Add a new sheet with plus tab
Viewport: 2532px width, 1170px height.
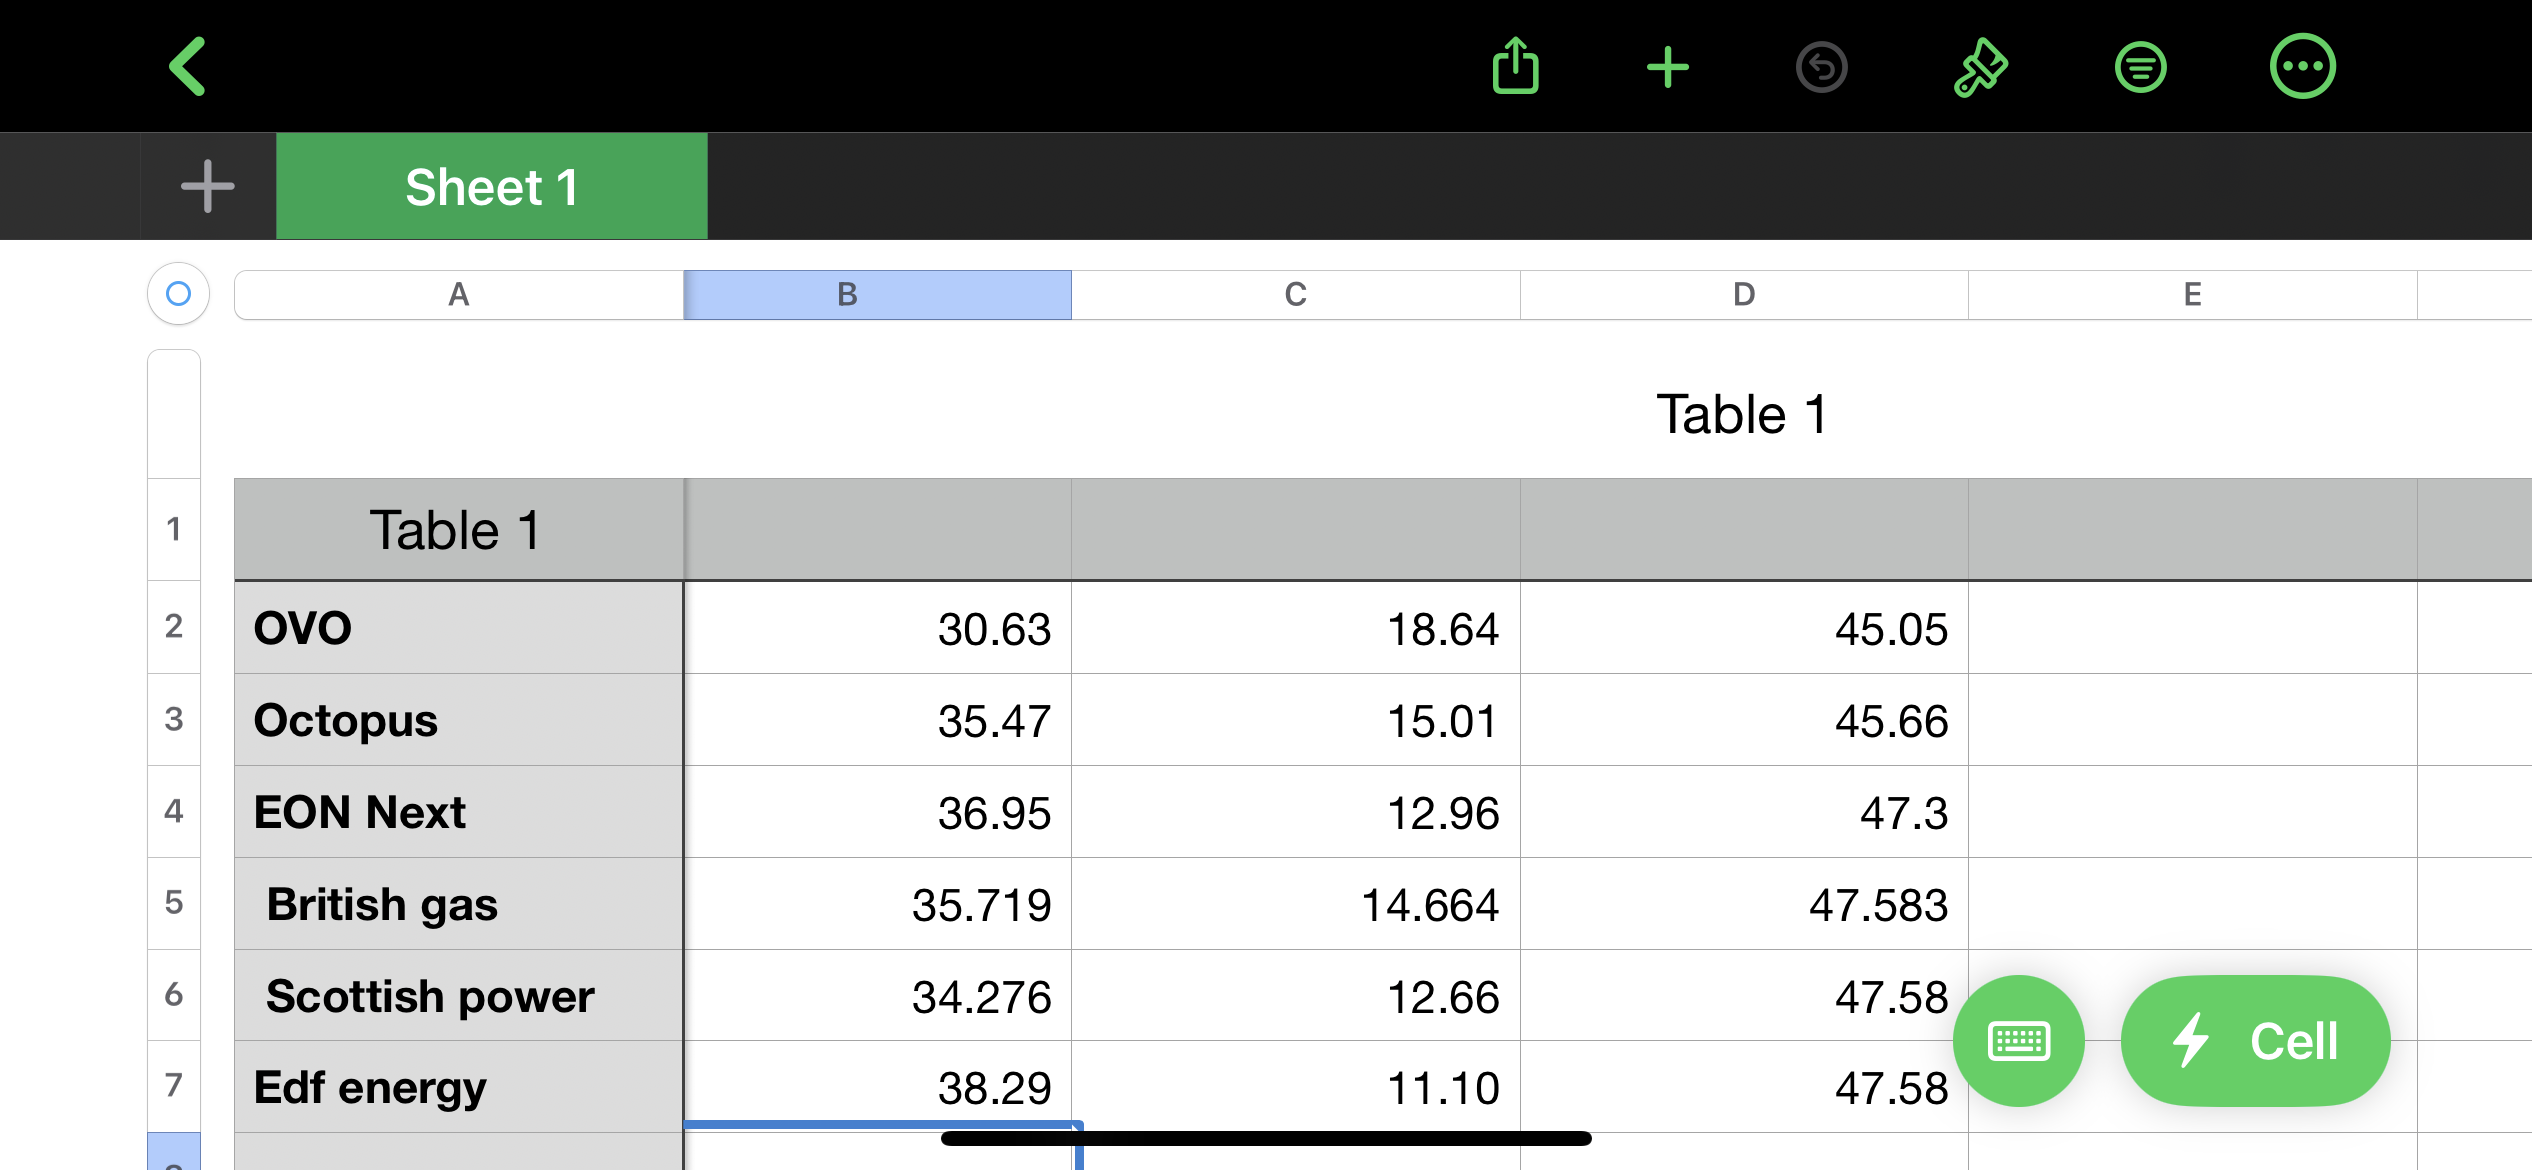(x=208, y=187)
